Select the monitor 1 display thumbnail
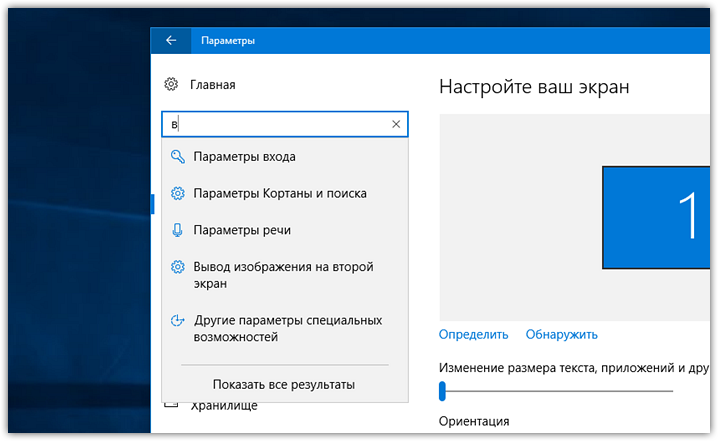718x441 pixels. click(x=656, y=218)
